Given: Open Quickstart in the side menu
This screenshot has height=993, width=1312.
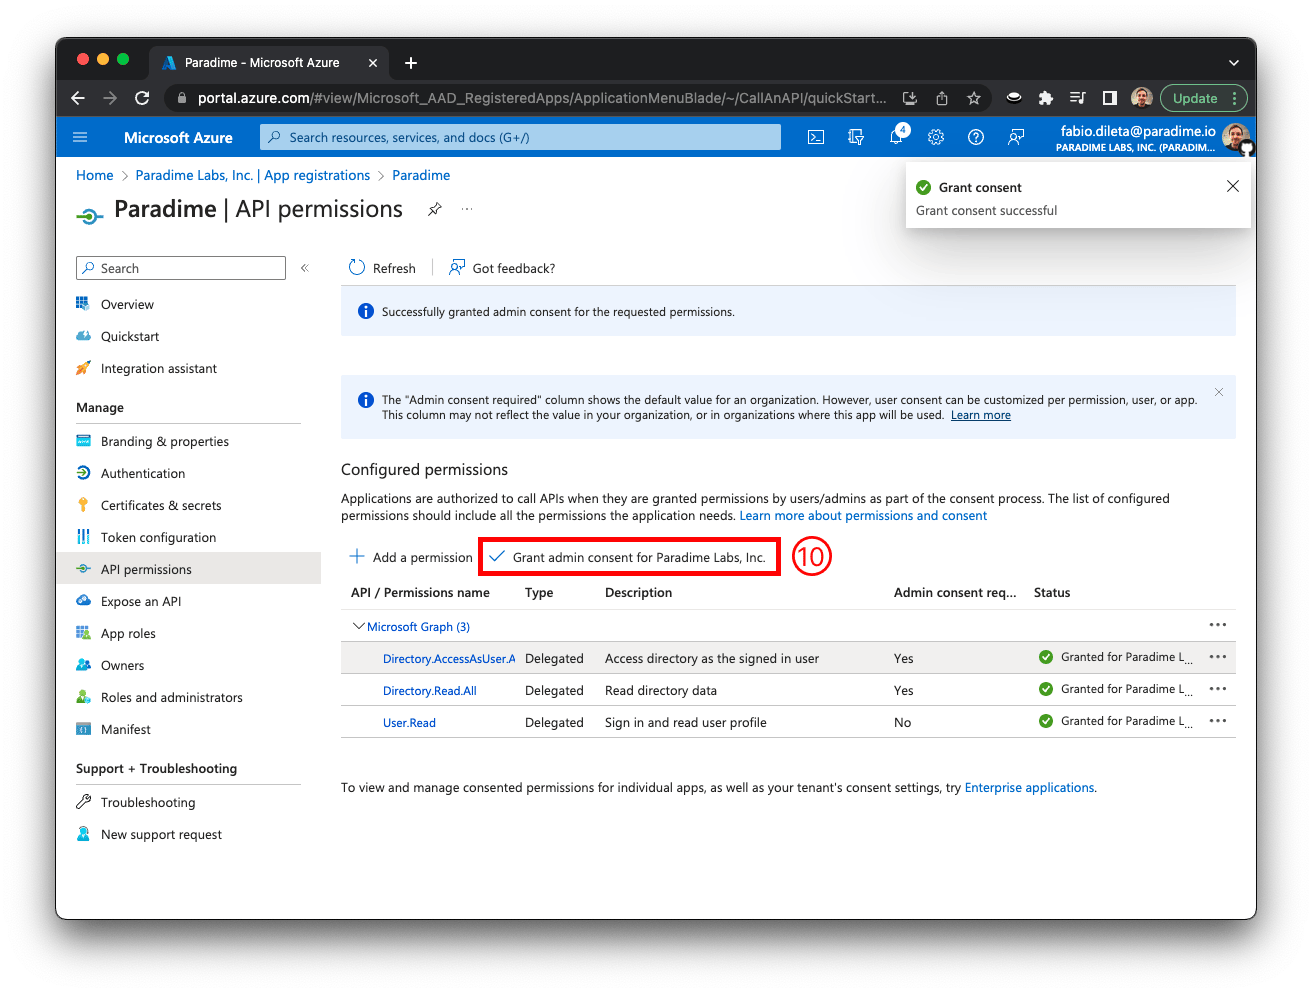Looking at the screenshot, I should 130,336.
